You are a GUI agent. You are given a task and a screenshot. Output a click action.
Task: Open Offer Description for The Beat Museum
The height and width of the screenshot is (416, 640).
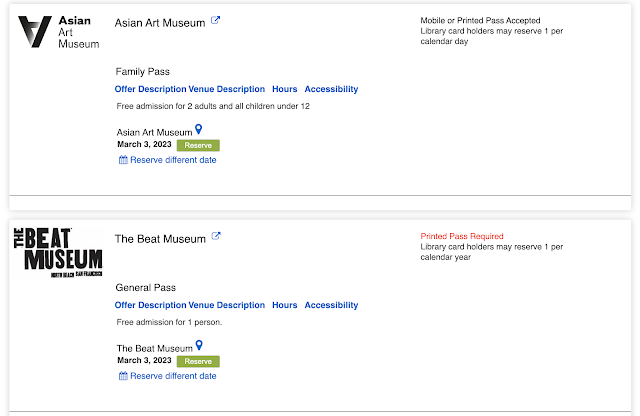(x=150, y=305)
